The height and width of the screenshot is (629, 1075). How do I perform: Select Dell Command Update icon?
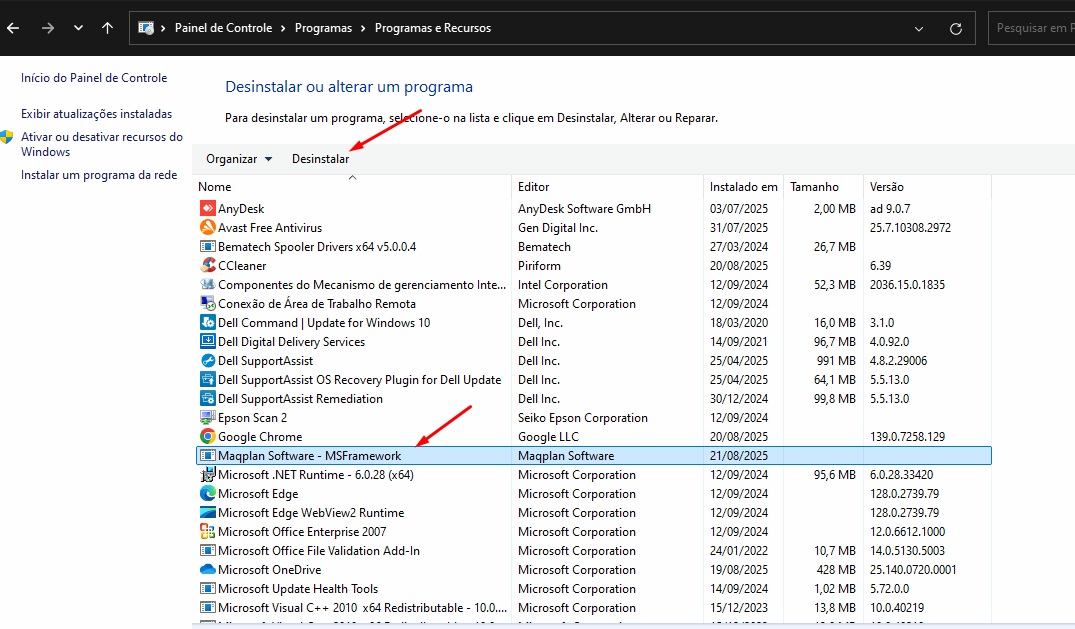coord(207,322)
